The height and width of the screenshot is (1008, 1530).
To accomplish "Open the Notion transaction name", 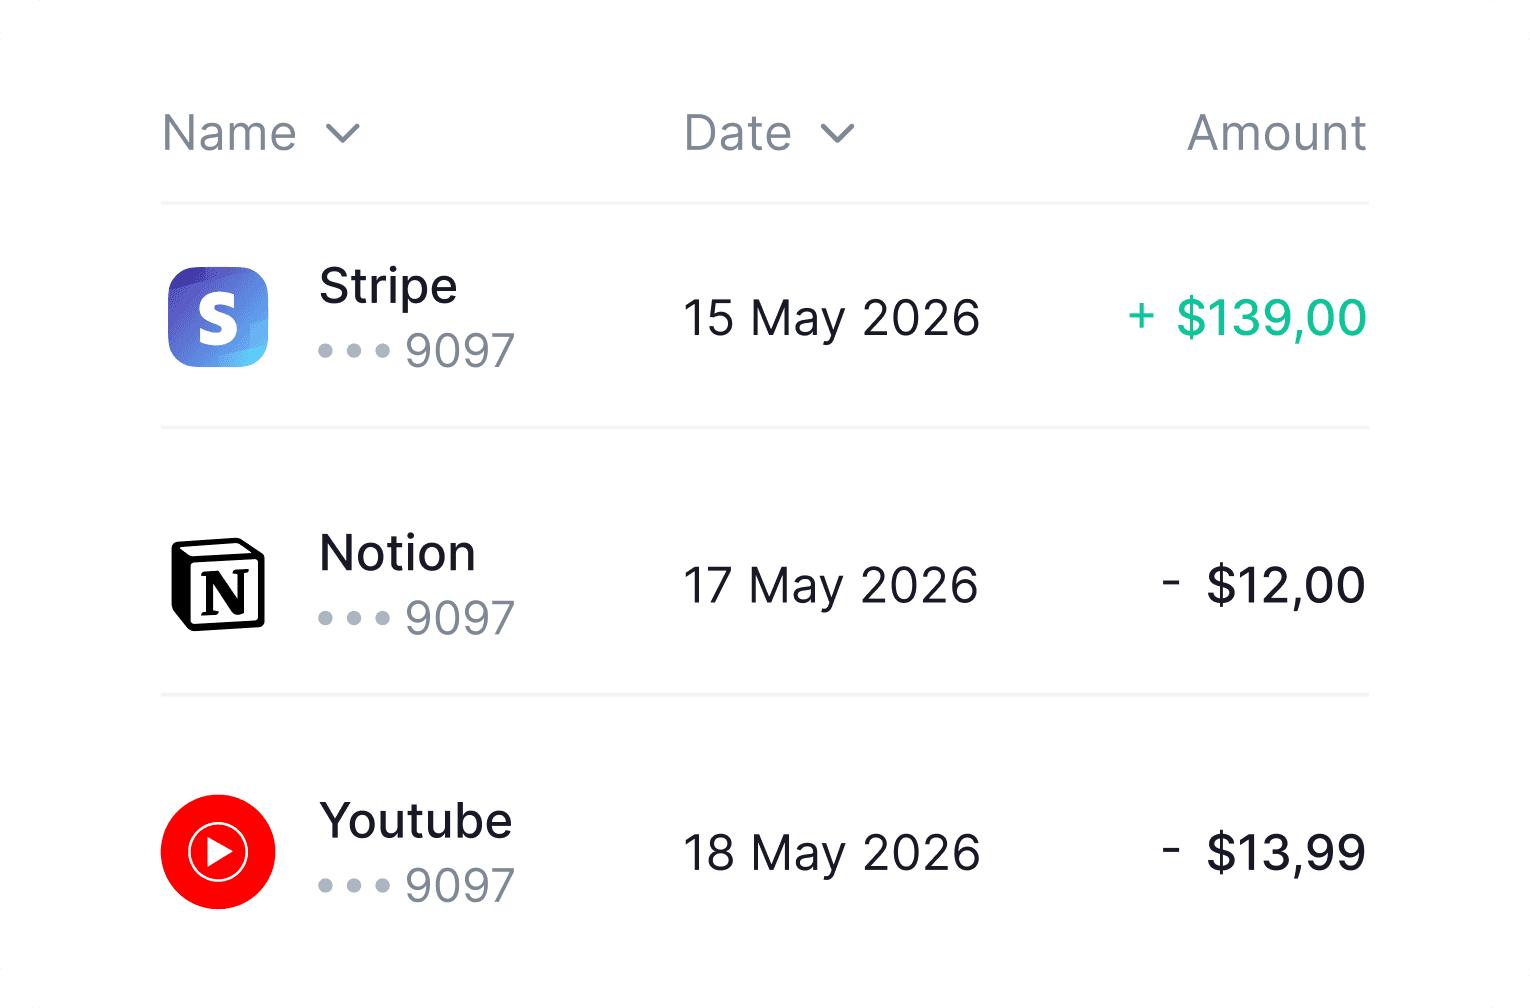I will [397, 553].
